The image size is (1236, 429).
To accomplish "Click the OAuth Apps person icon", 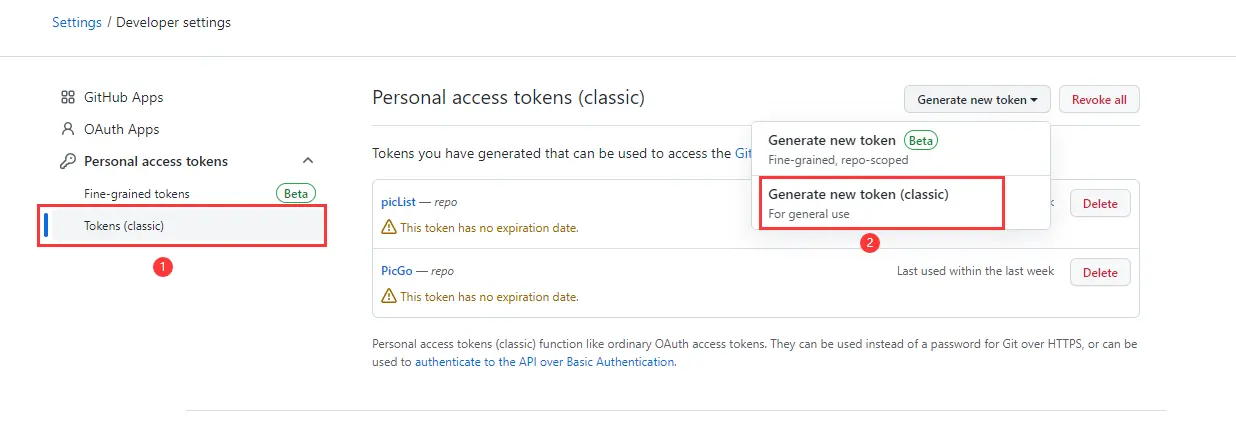I will coord(68,129).
